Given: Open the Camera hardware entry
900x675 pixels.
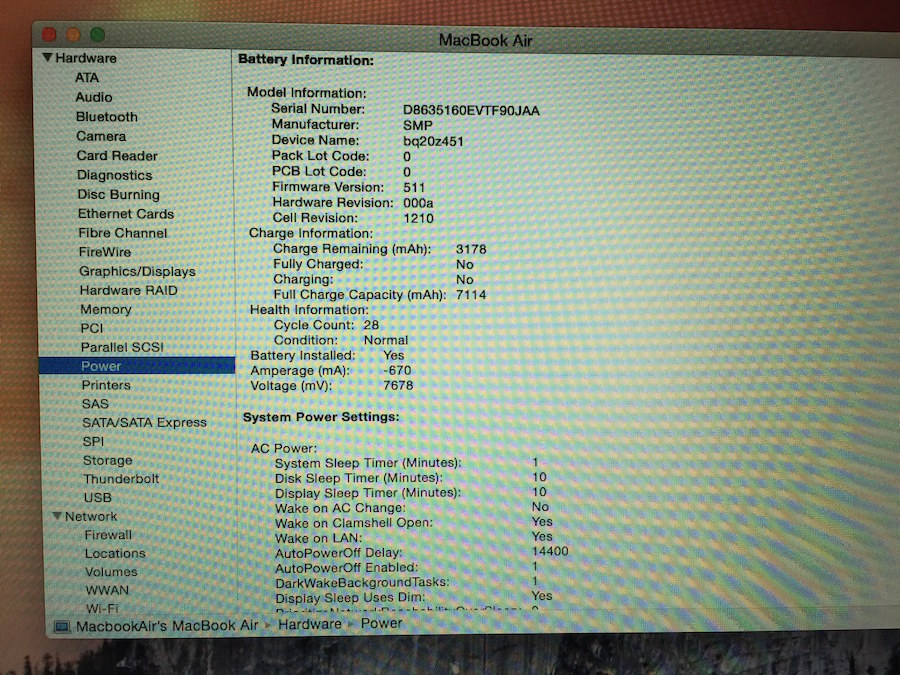Looking at the screenshot, I should pos(101,136).
